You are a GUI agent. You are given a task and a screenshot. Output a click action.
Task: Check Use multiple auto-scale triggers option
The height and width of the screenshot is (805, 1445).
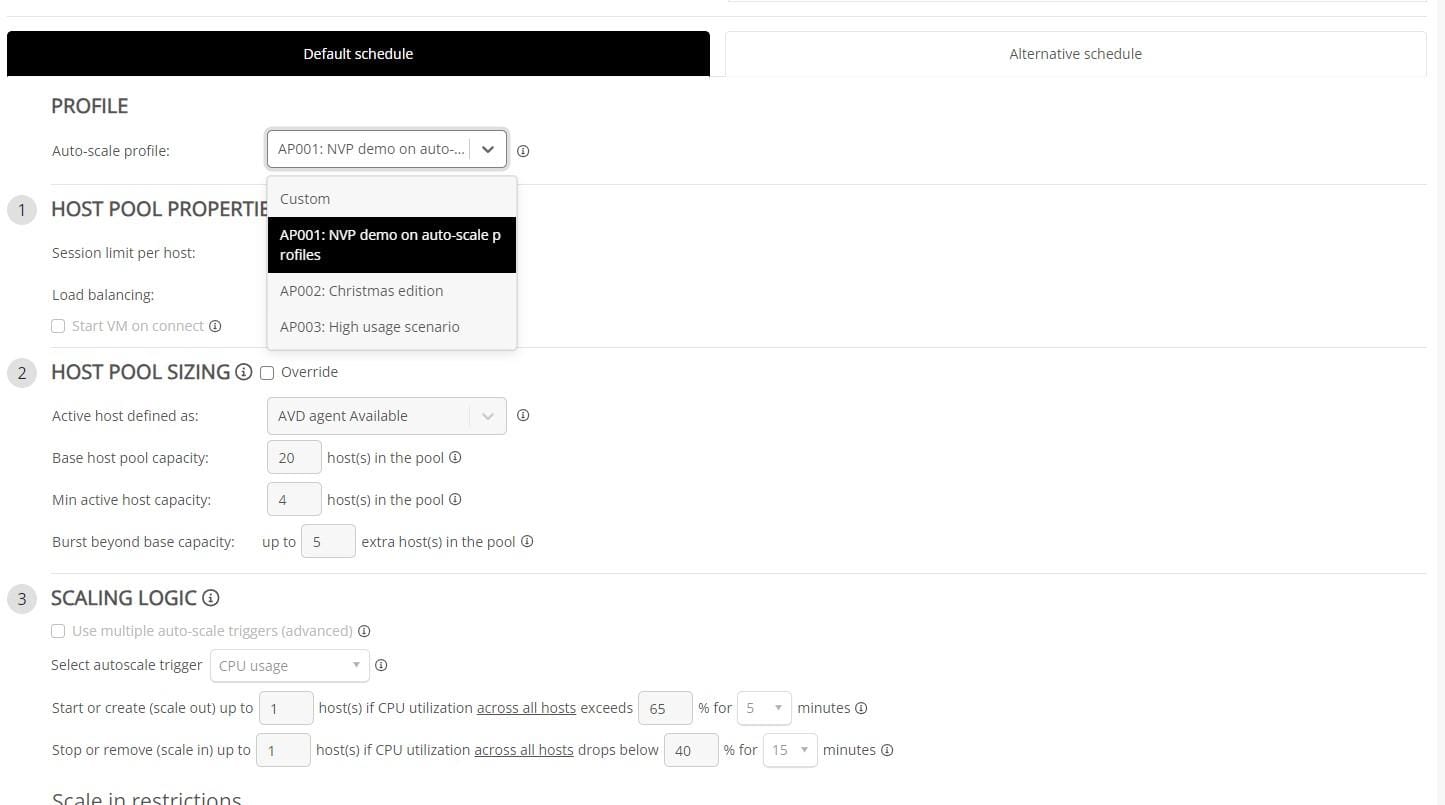pyautogui.click(x=58, y=631)
